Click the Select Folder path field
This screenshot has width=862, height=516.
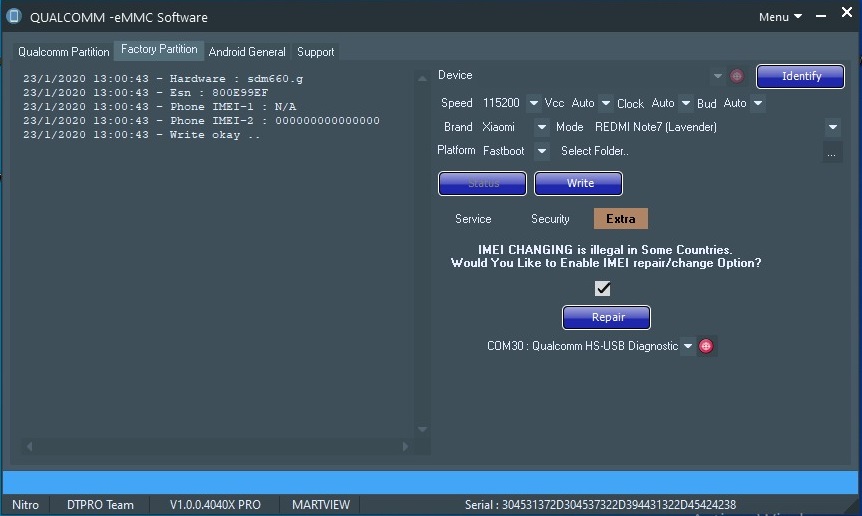689,151
